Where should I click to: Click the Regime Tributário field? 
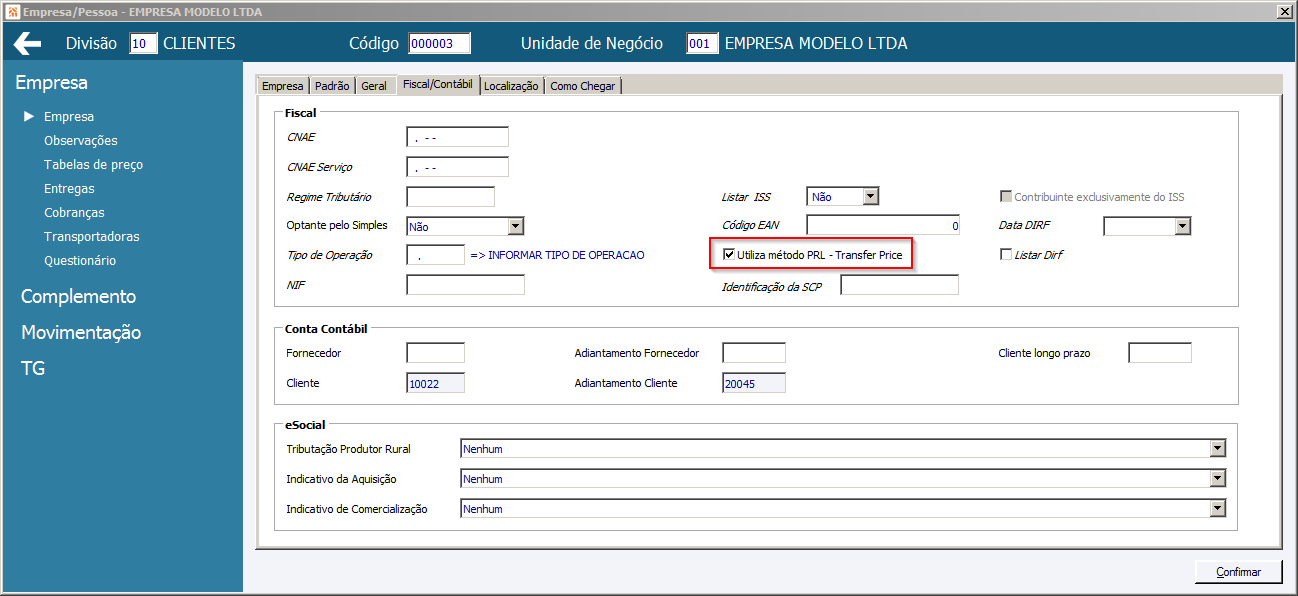pos(451,197)
